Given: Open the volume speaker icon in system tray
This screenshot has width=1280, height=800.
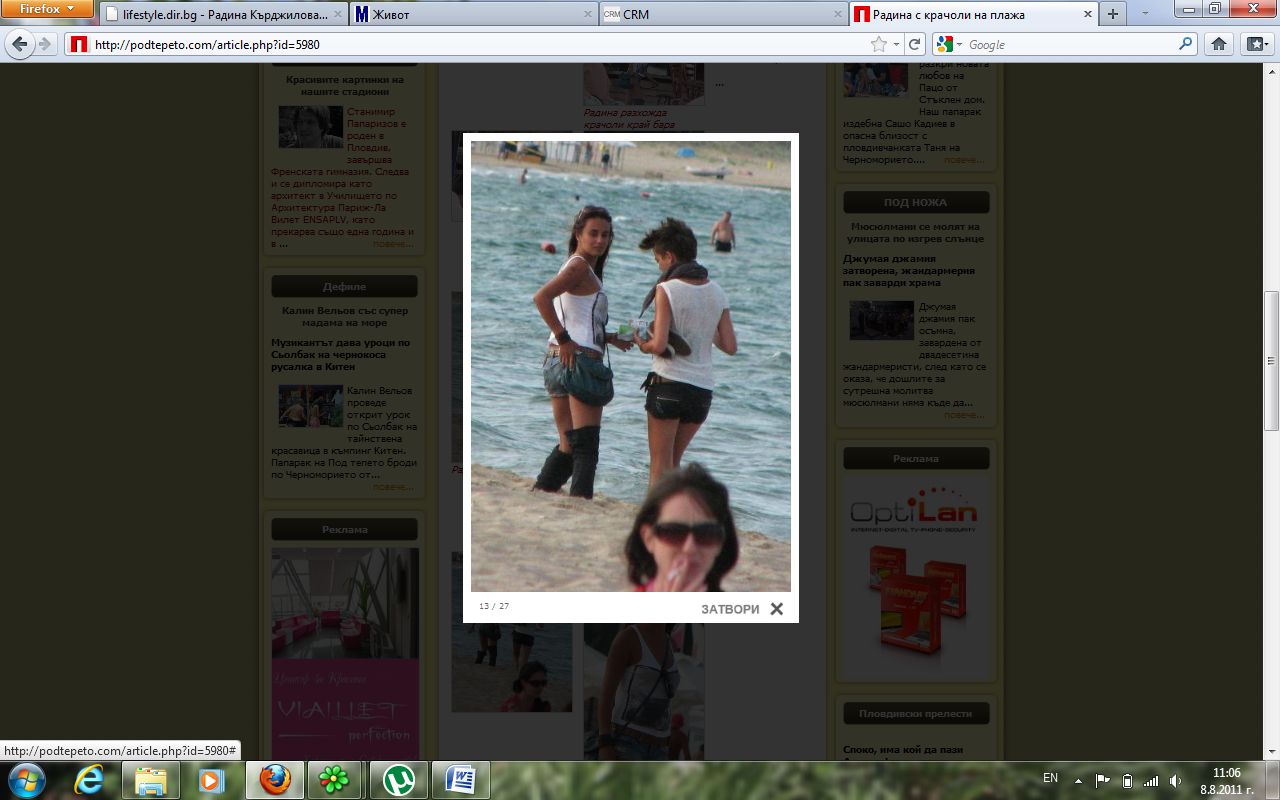Looking at the screenshot, I should [1176, 780].
